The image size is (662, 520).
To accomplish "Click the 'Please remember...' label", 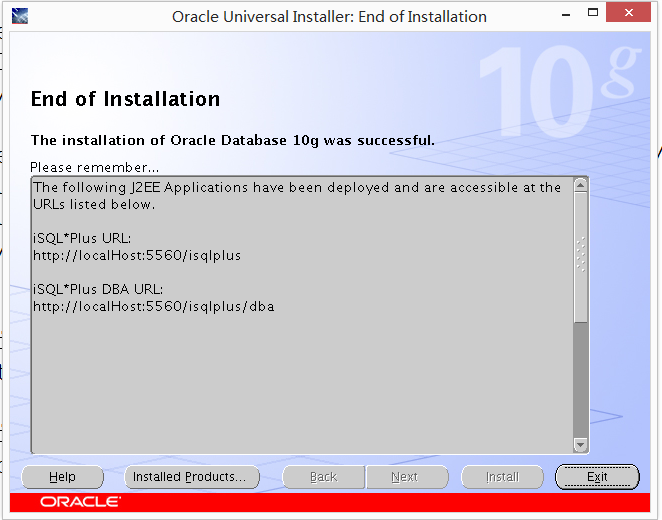I will pyautogui.click(x=95, y=168).
